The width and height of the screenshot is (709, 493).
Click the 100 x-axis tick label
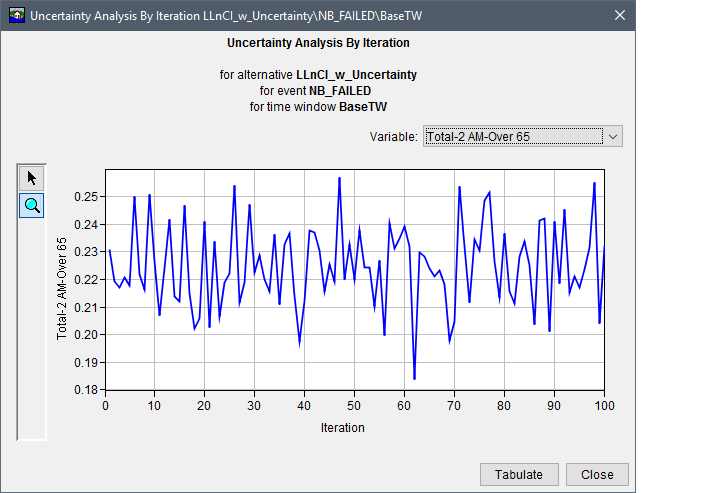[605, 406]
